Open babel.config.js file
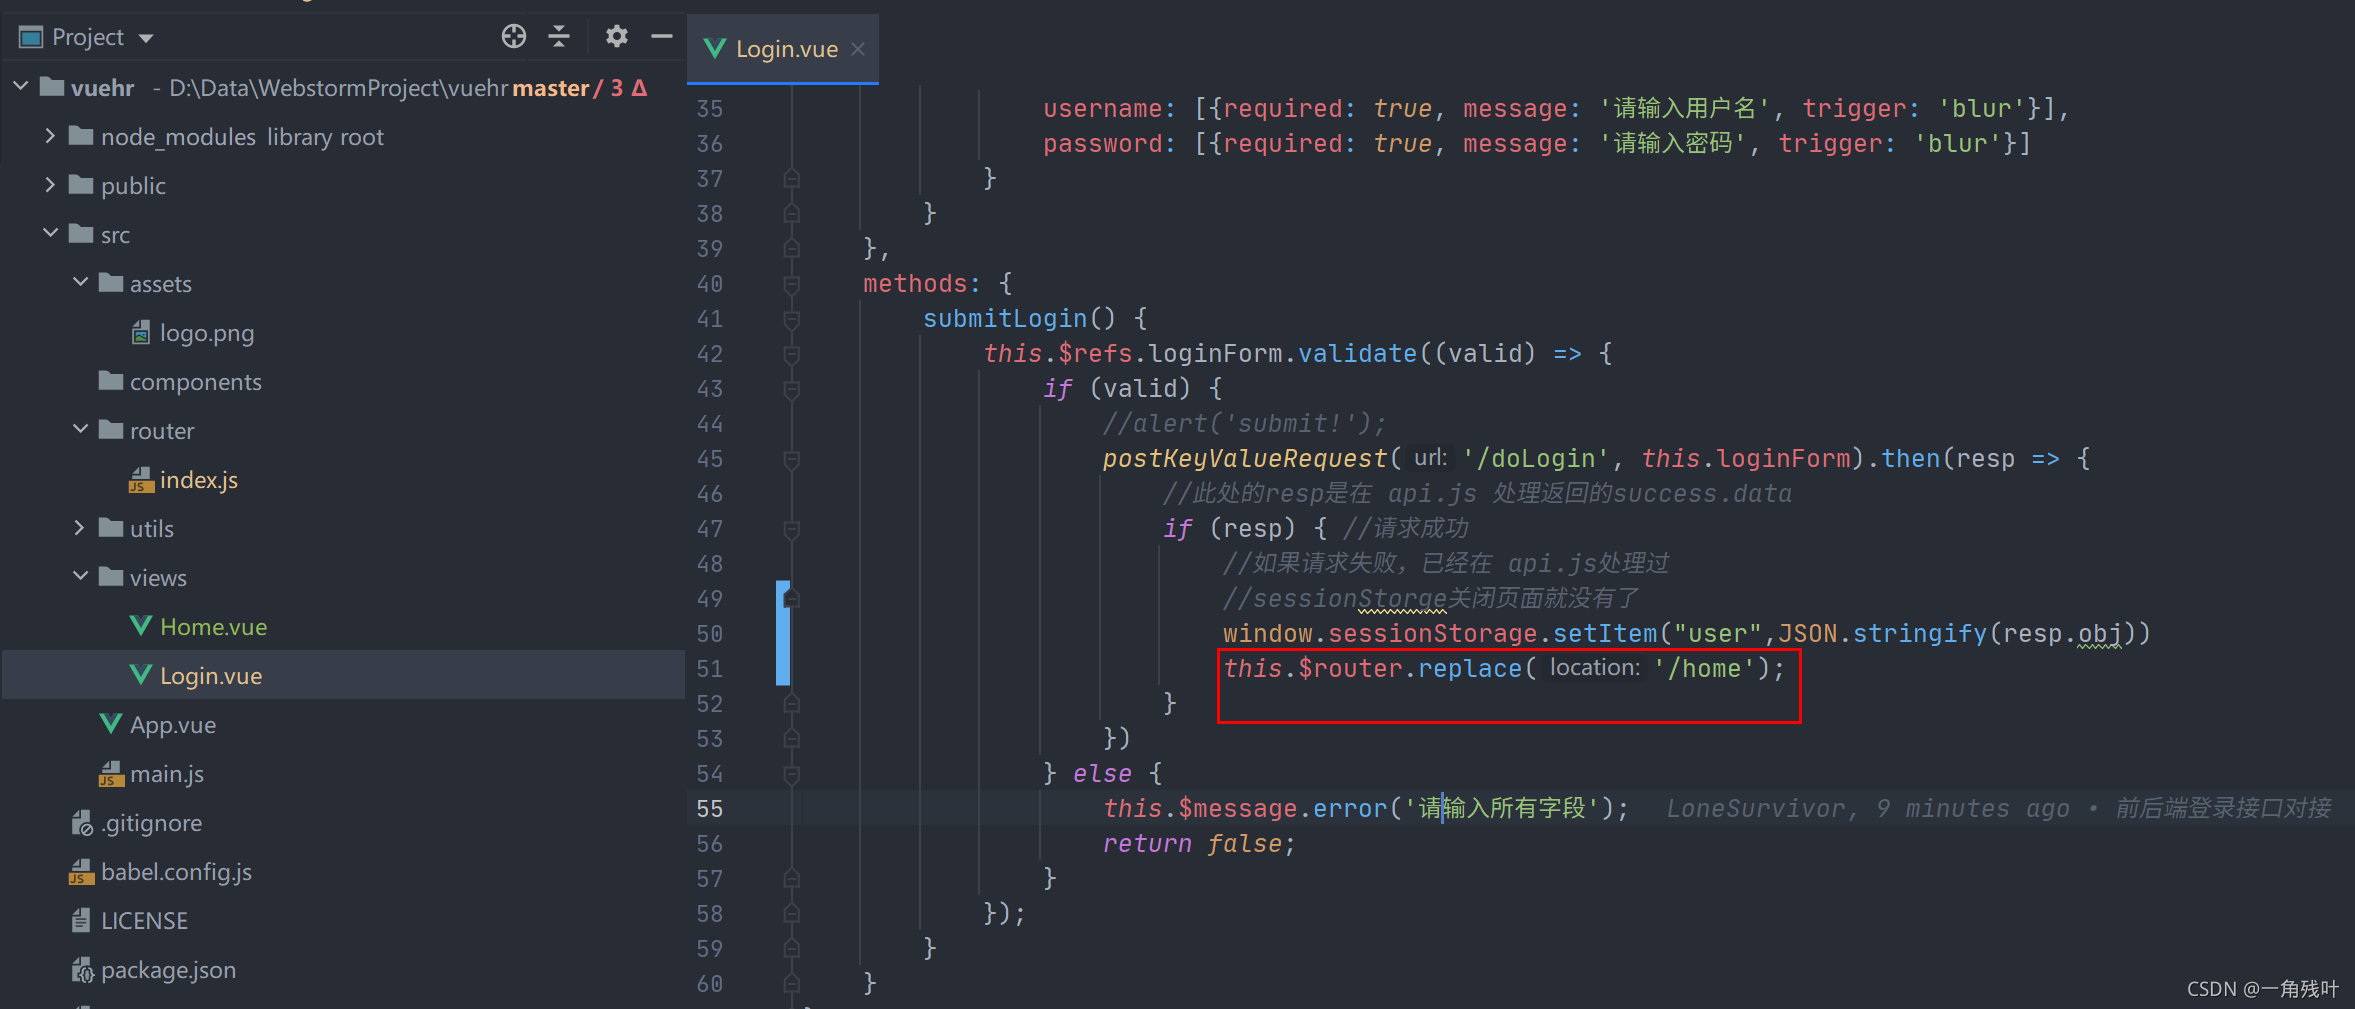This screenshot has height=1009, width=2355. tap(176, 872)
